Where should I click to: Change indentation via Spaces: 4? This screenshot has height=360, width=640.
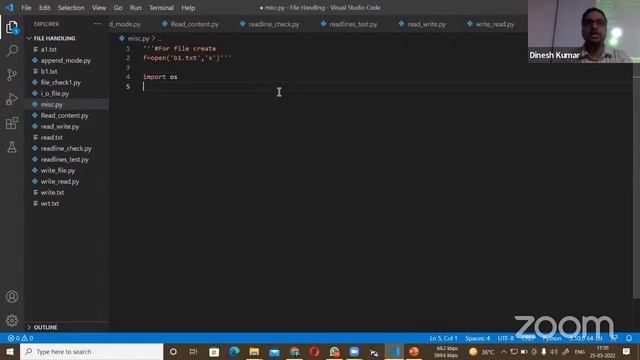pos(477,338)
